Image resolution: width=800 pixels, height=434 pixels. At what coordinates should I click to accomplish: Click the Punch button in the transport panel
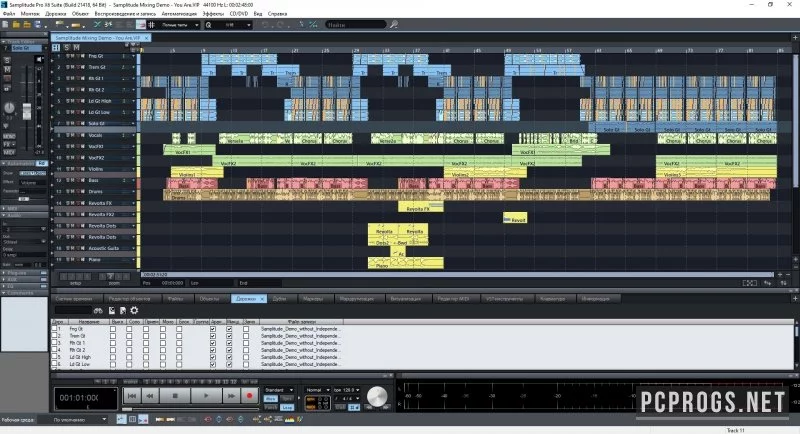coord(271,407)
